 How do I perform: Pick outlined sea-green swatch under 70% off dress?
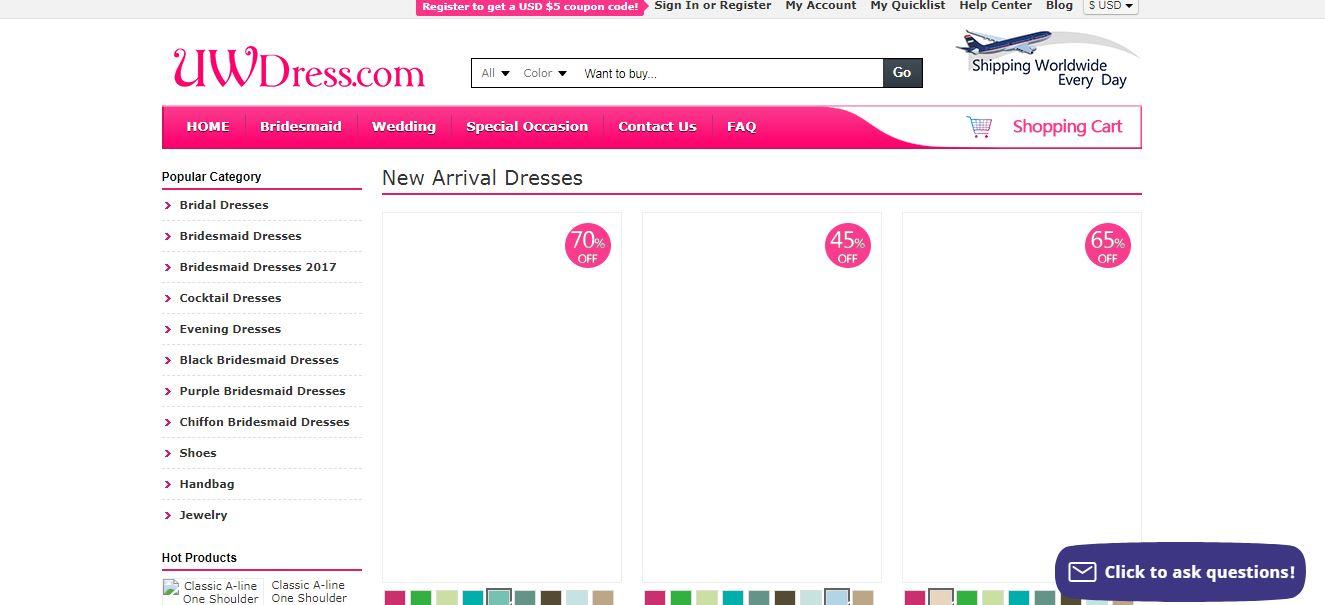(499, 597)
